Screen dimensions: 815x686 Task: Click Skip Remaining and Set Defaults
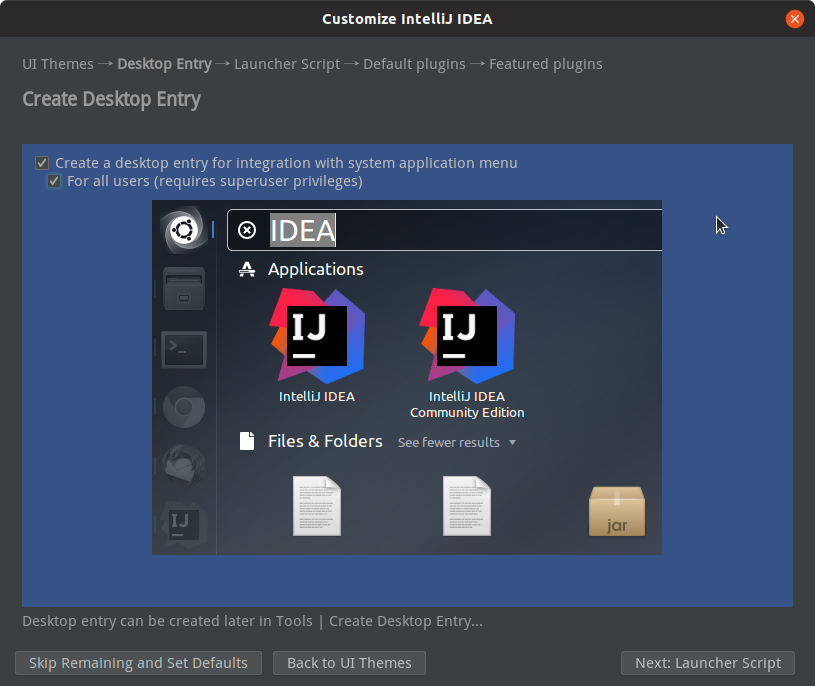tap(138, 663)
